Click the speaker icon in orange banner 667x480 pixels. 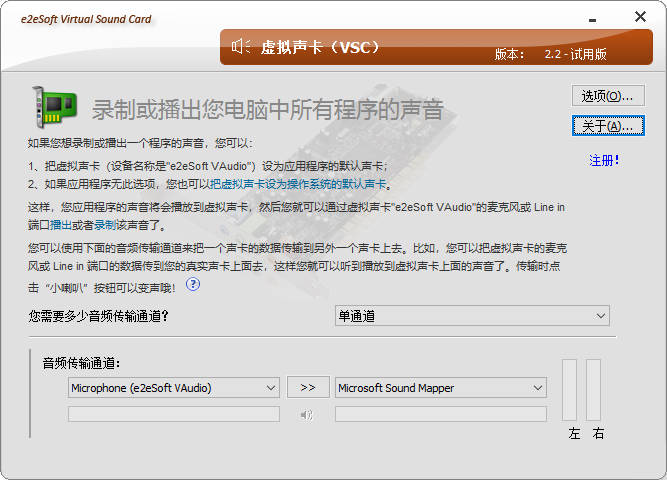[241, 46]
